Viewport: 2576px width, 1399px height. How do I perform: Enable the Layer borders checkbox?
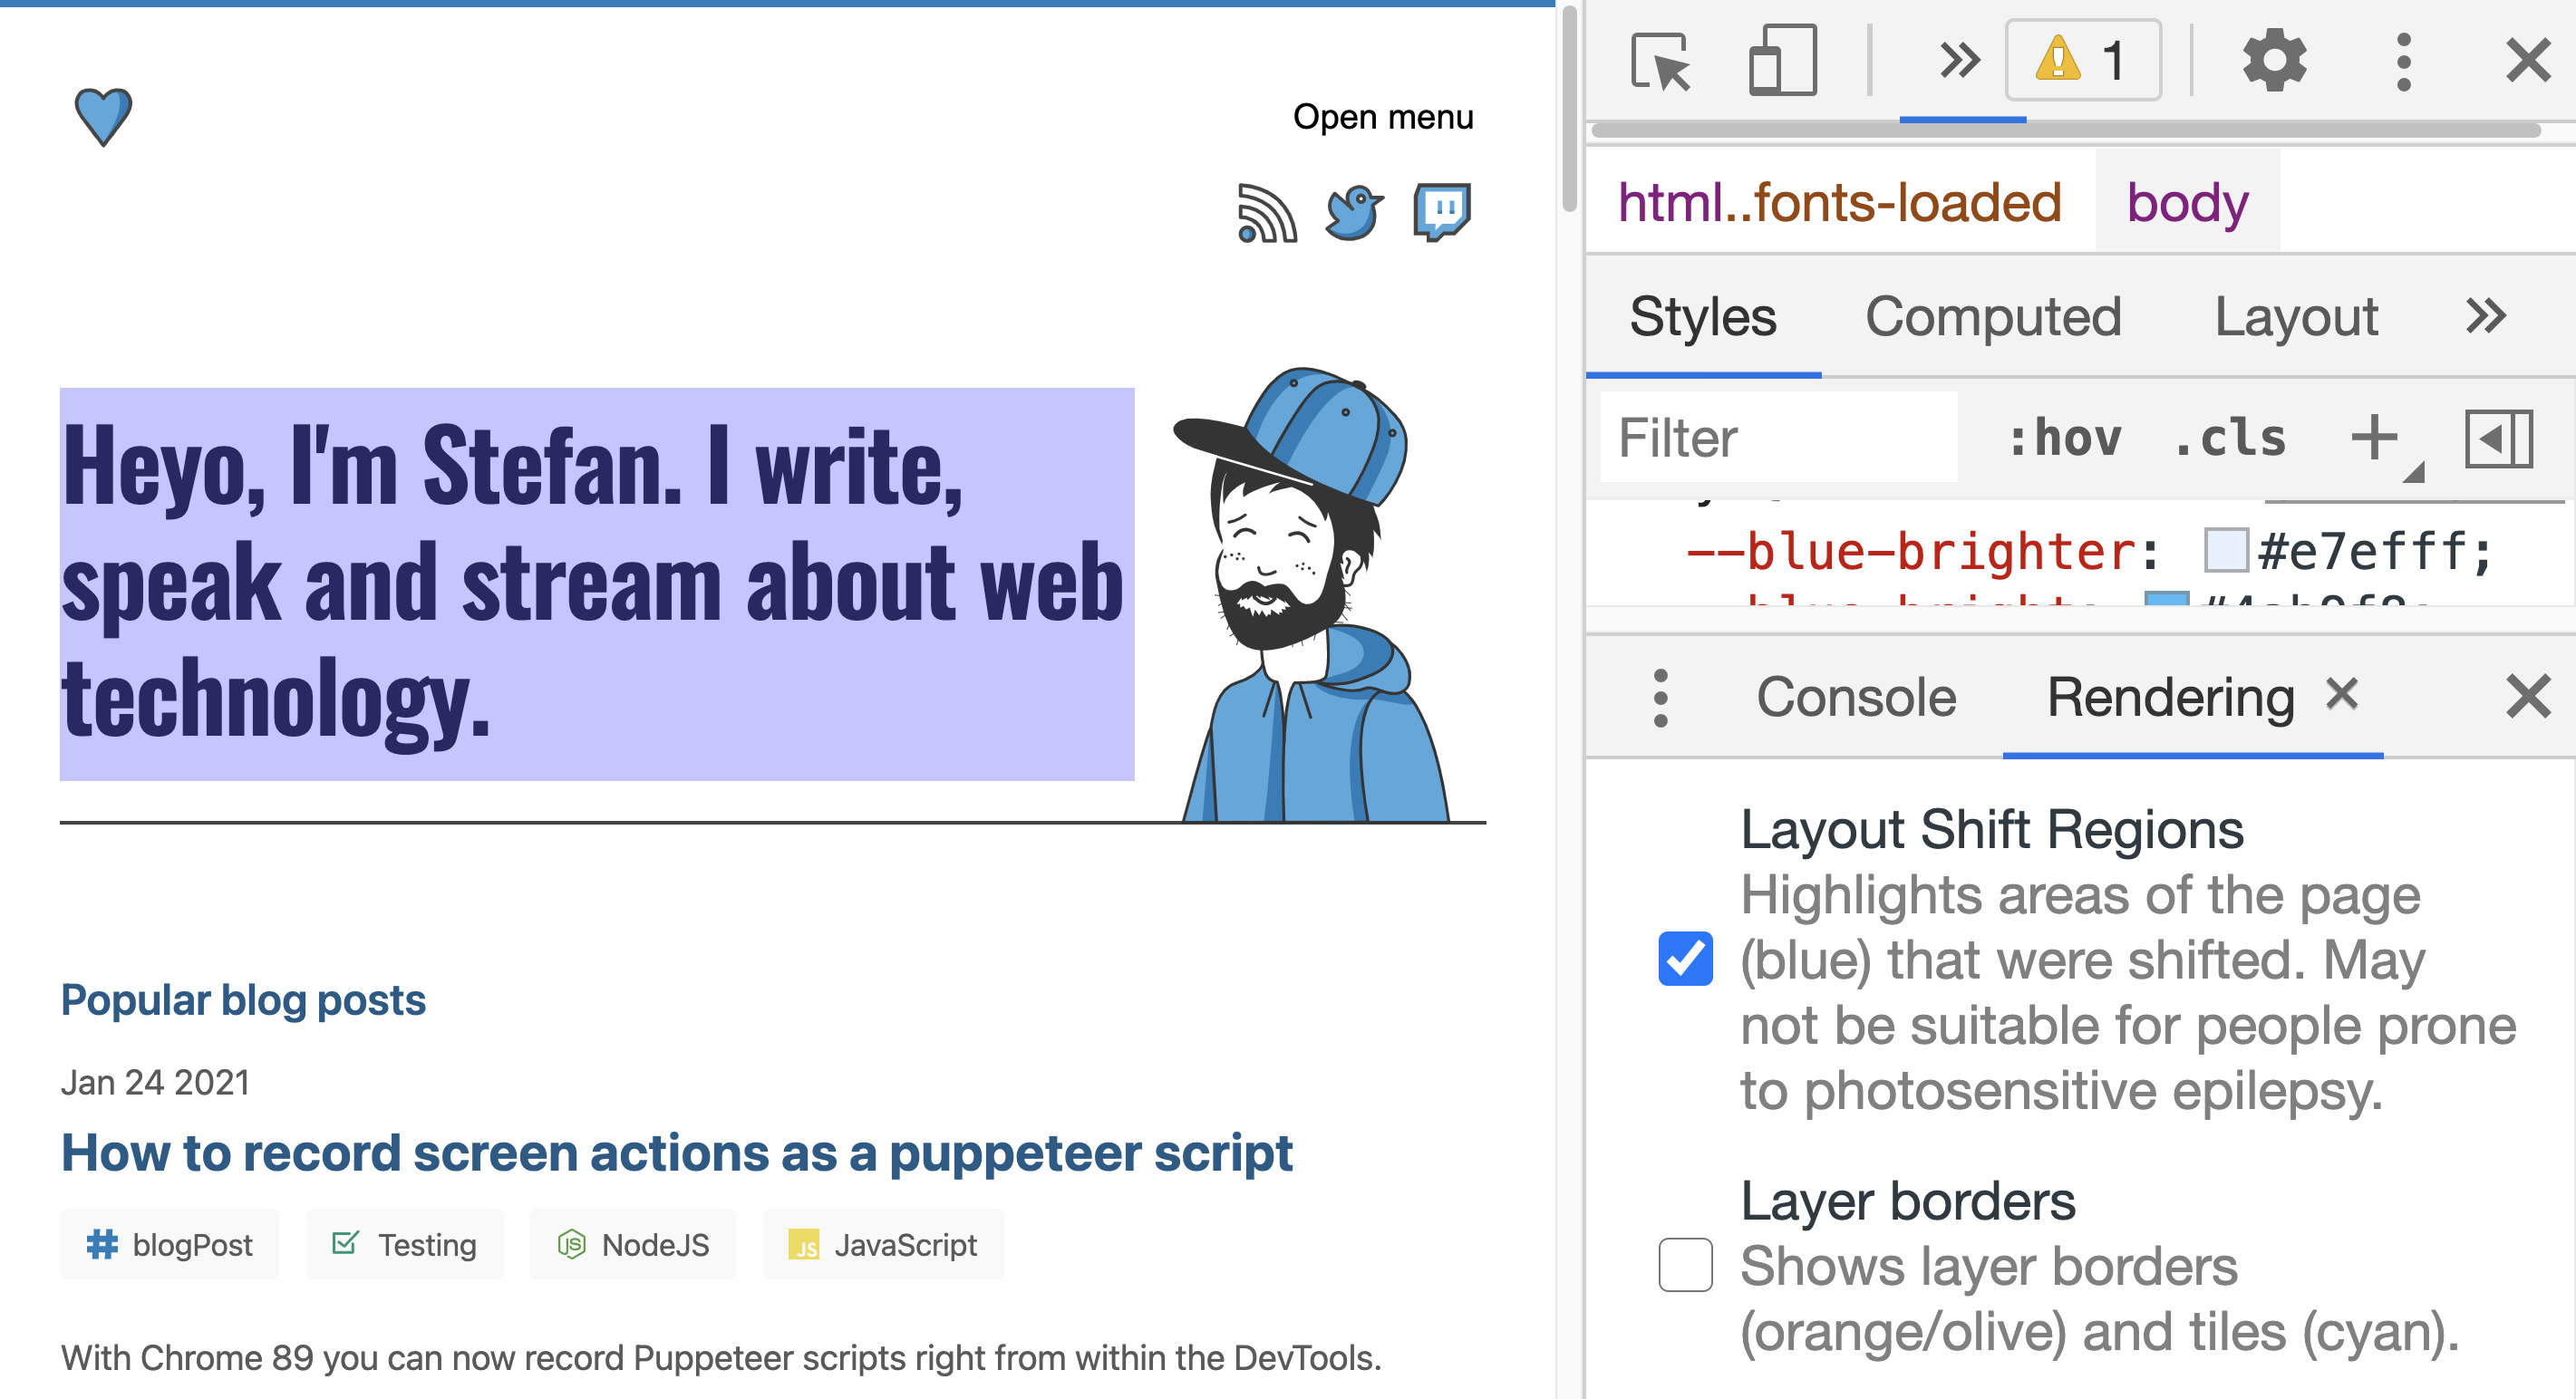[1685, 1265]
